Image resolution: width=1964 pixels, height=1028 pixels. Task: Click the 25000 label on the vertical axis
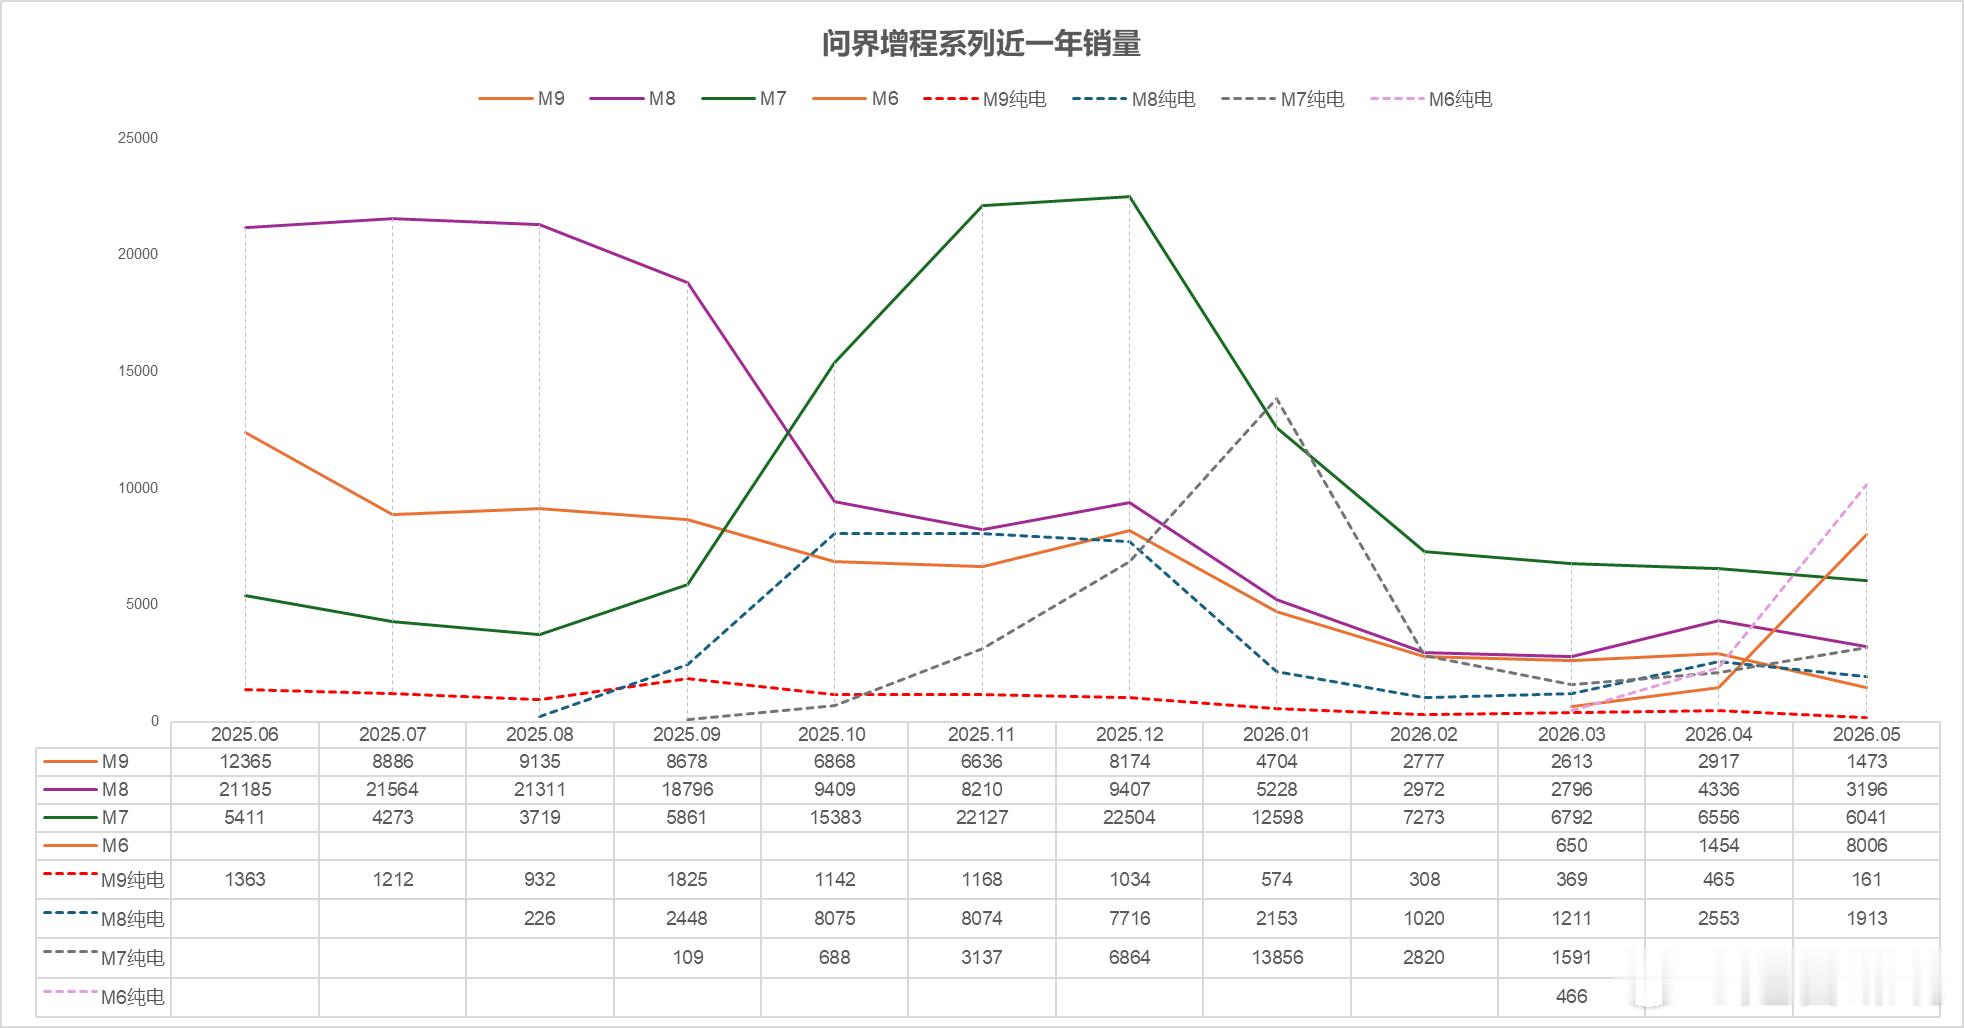tap(138, 138)
